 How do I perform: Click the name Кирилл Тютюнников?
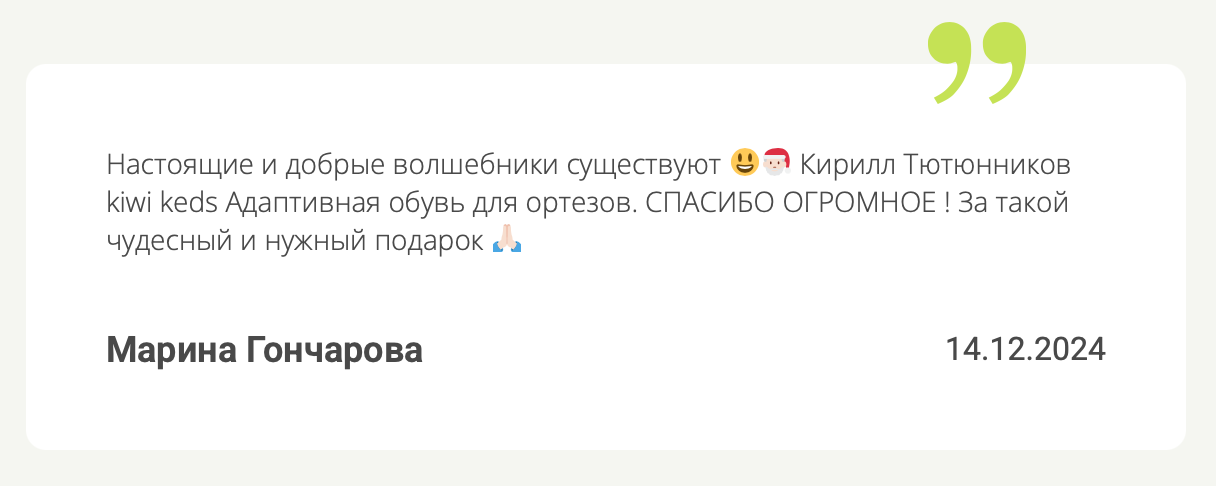click(936, 162)
